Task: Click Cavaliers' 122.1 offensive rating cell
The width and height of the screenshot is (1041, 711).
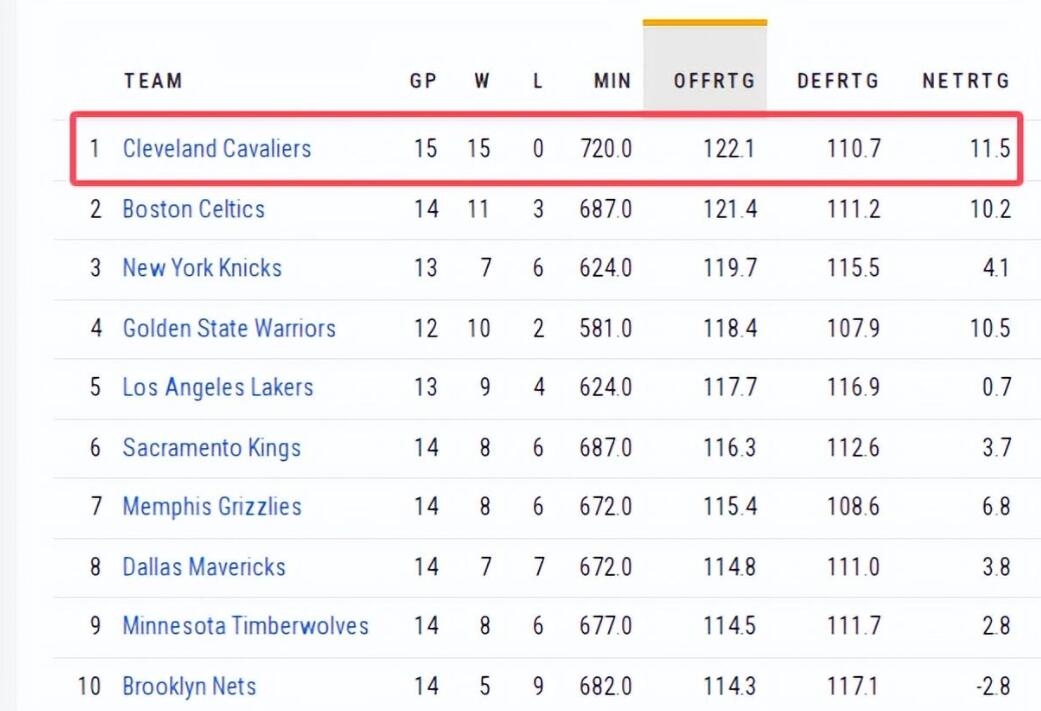Action: [729, 149]
